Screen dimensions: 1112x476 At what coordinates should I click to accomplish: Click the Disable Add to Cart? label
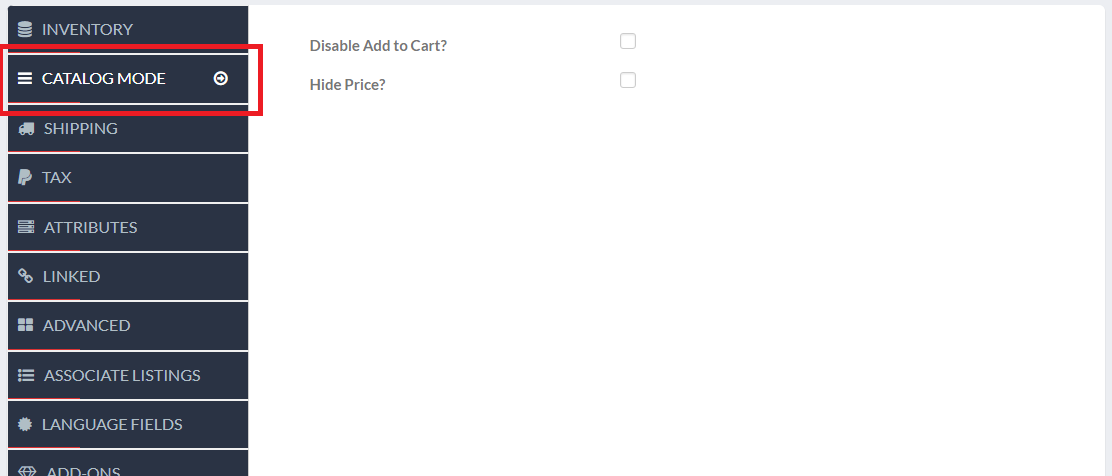pyautogui.click(x=379, y=45)
